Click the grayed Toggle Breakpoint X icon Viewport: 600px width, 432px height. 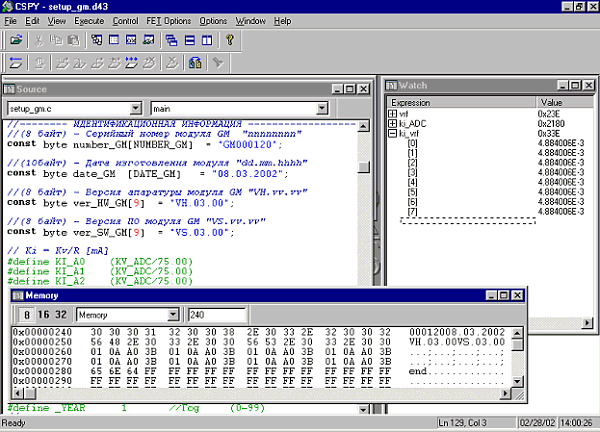click(172, 63)
